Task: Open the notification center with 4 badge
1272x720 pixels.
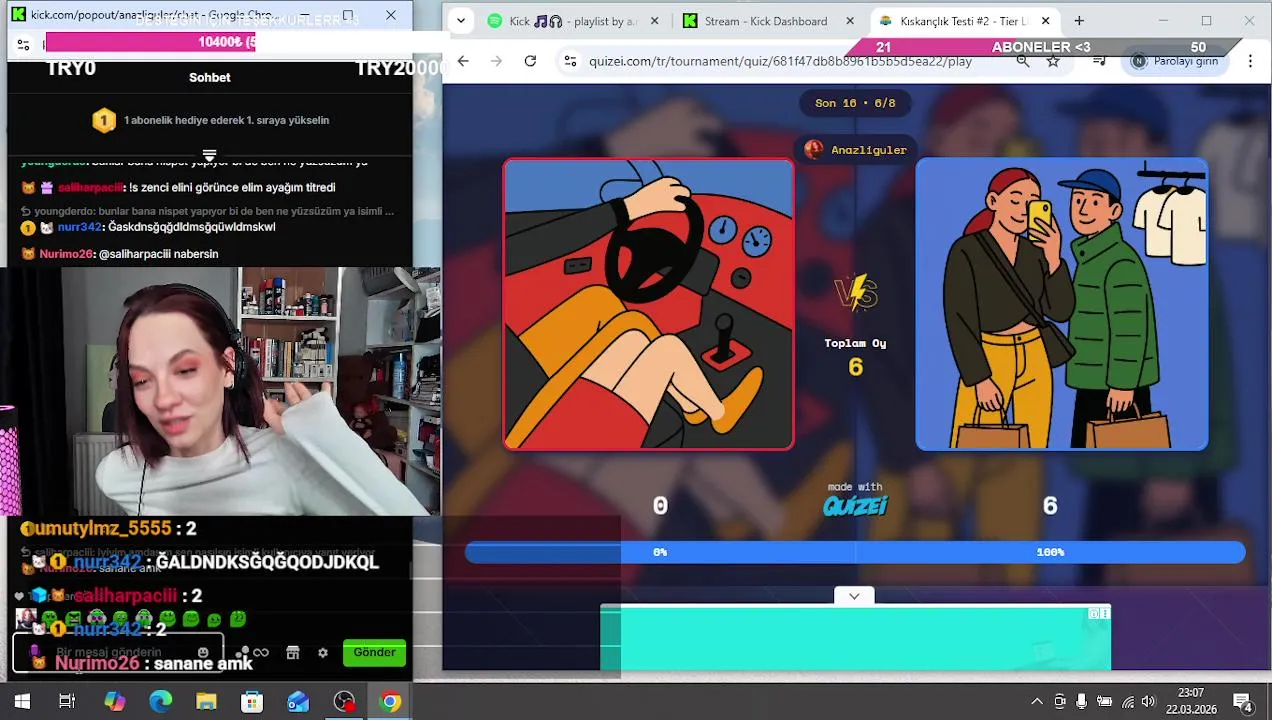Action: click(x=1243, y=702)
